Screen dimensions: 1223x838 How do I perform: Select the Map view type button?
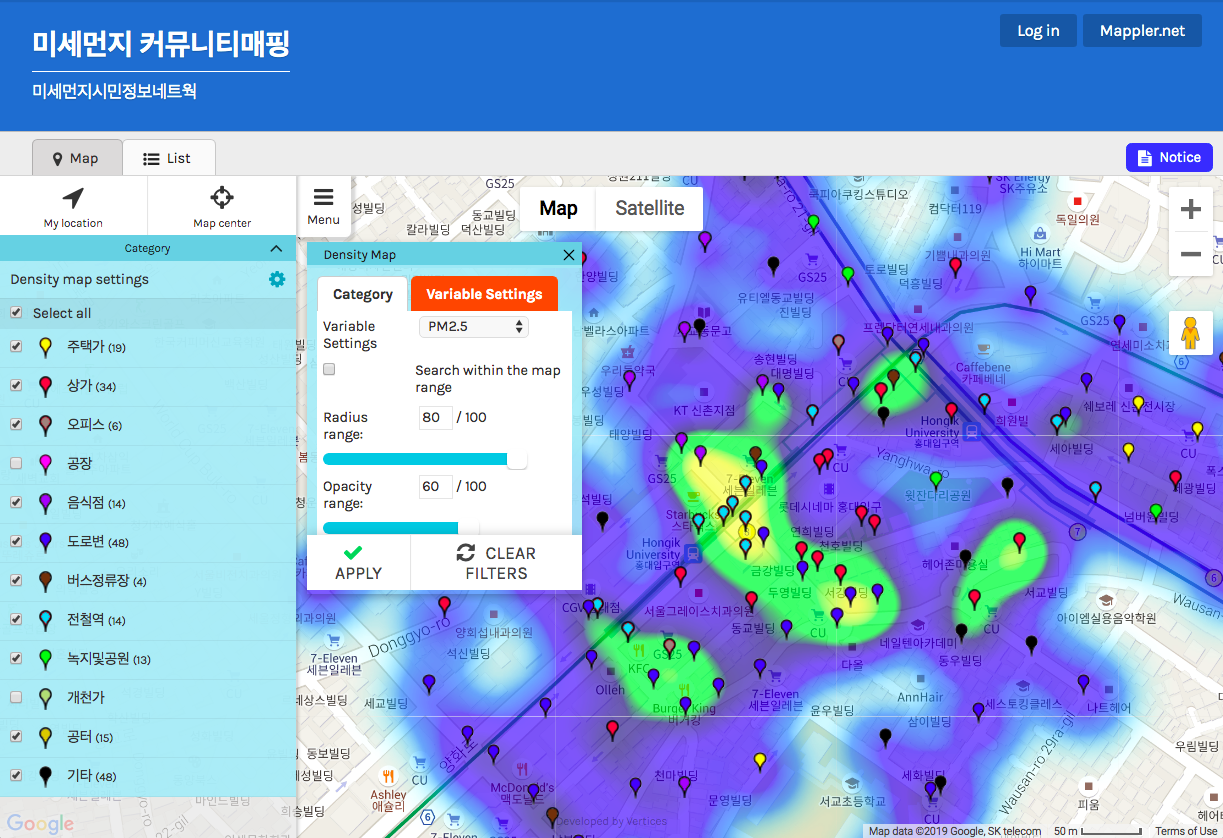[x=558, y=208]
